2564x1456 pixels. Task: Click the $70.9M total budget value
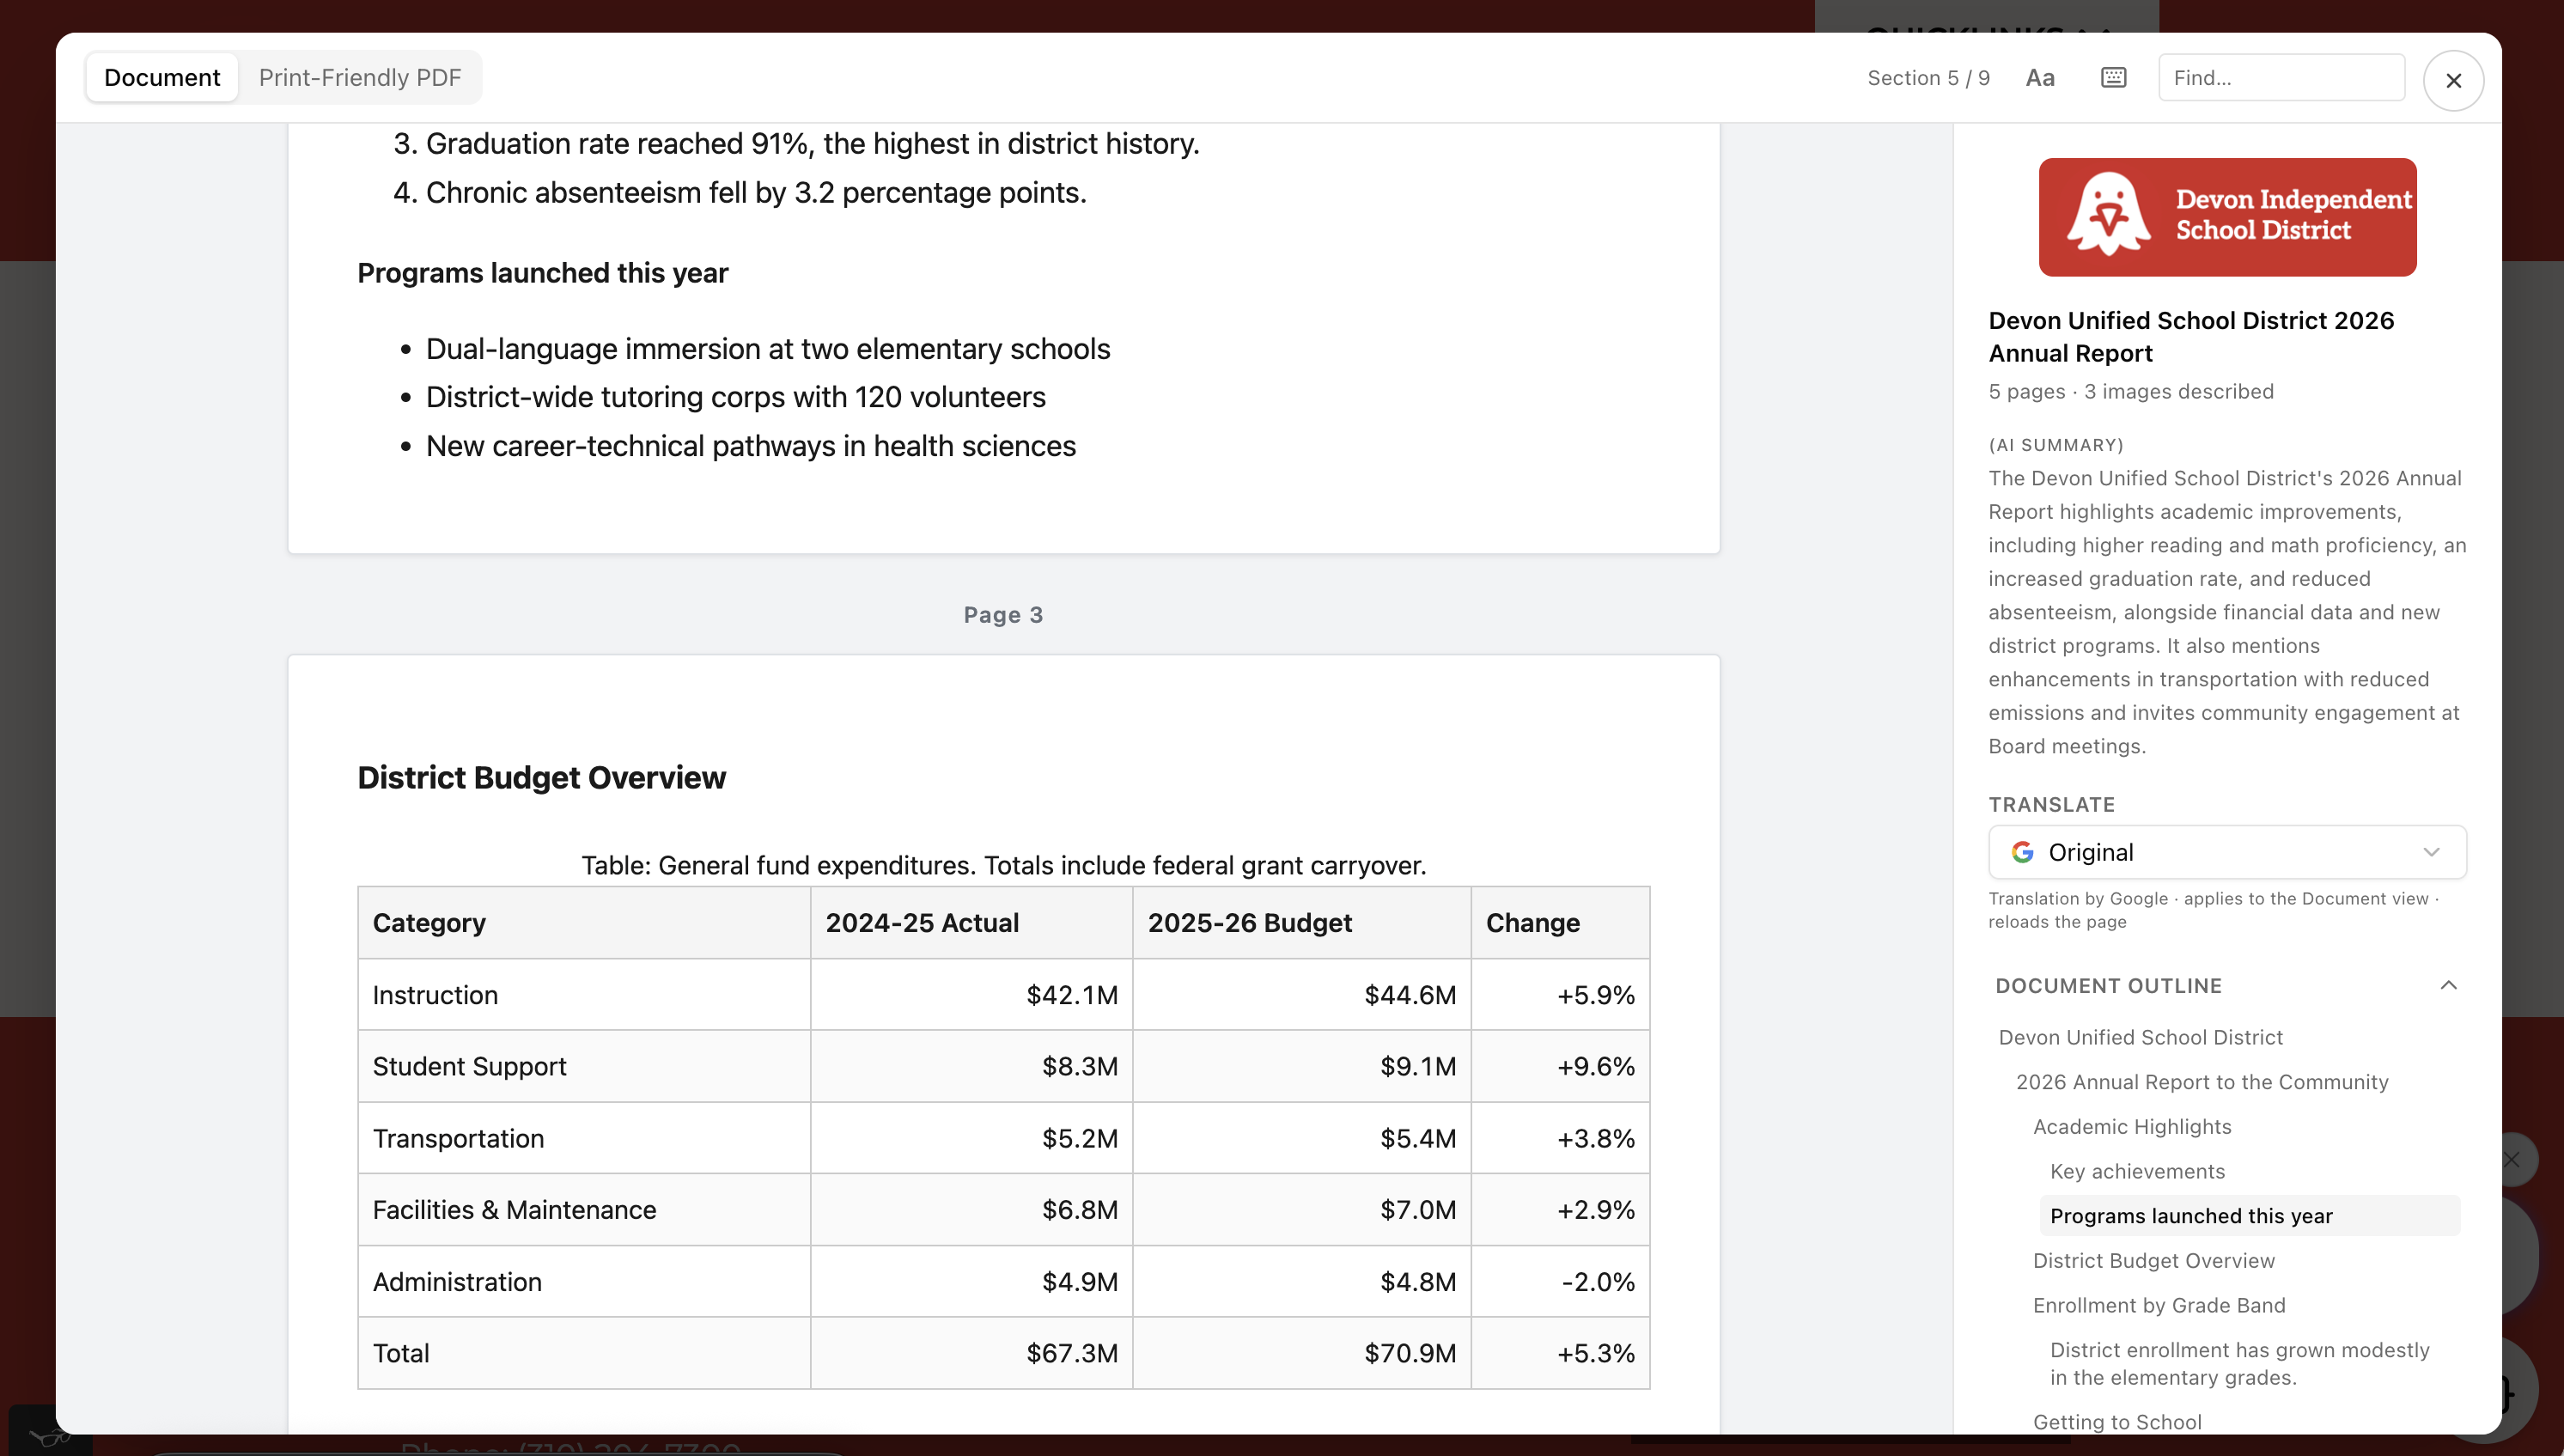tap(1410, 1353)
